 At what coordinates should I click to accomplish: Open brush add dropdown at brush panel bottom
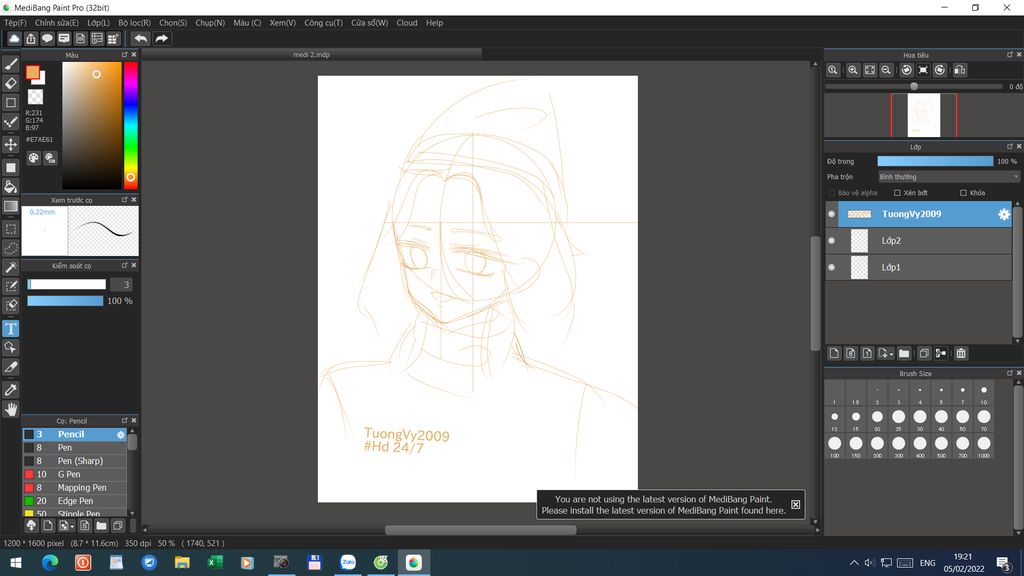tap(66, 526)
